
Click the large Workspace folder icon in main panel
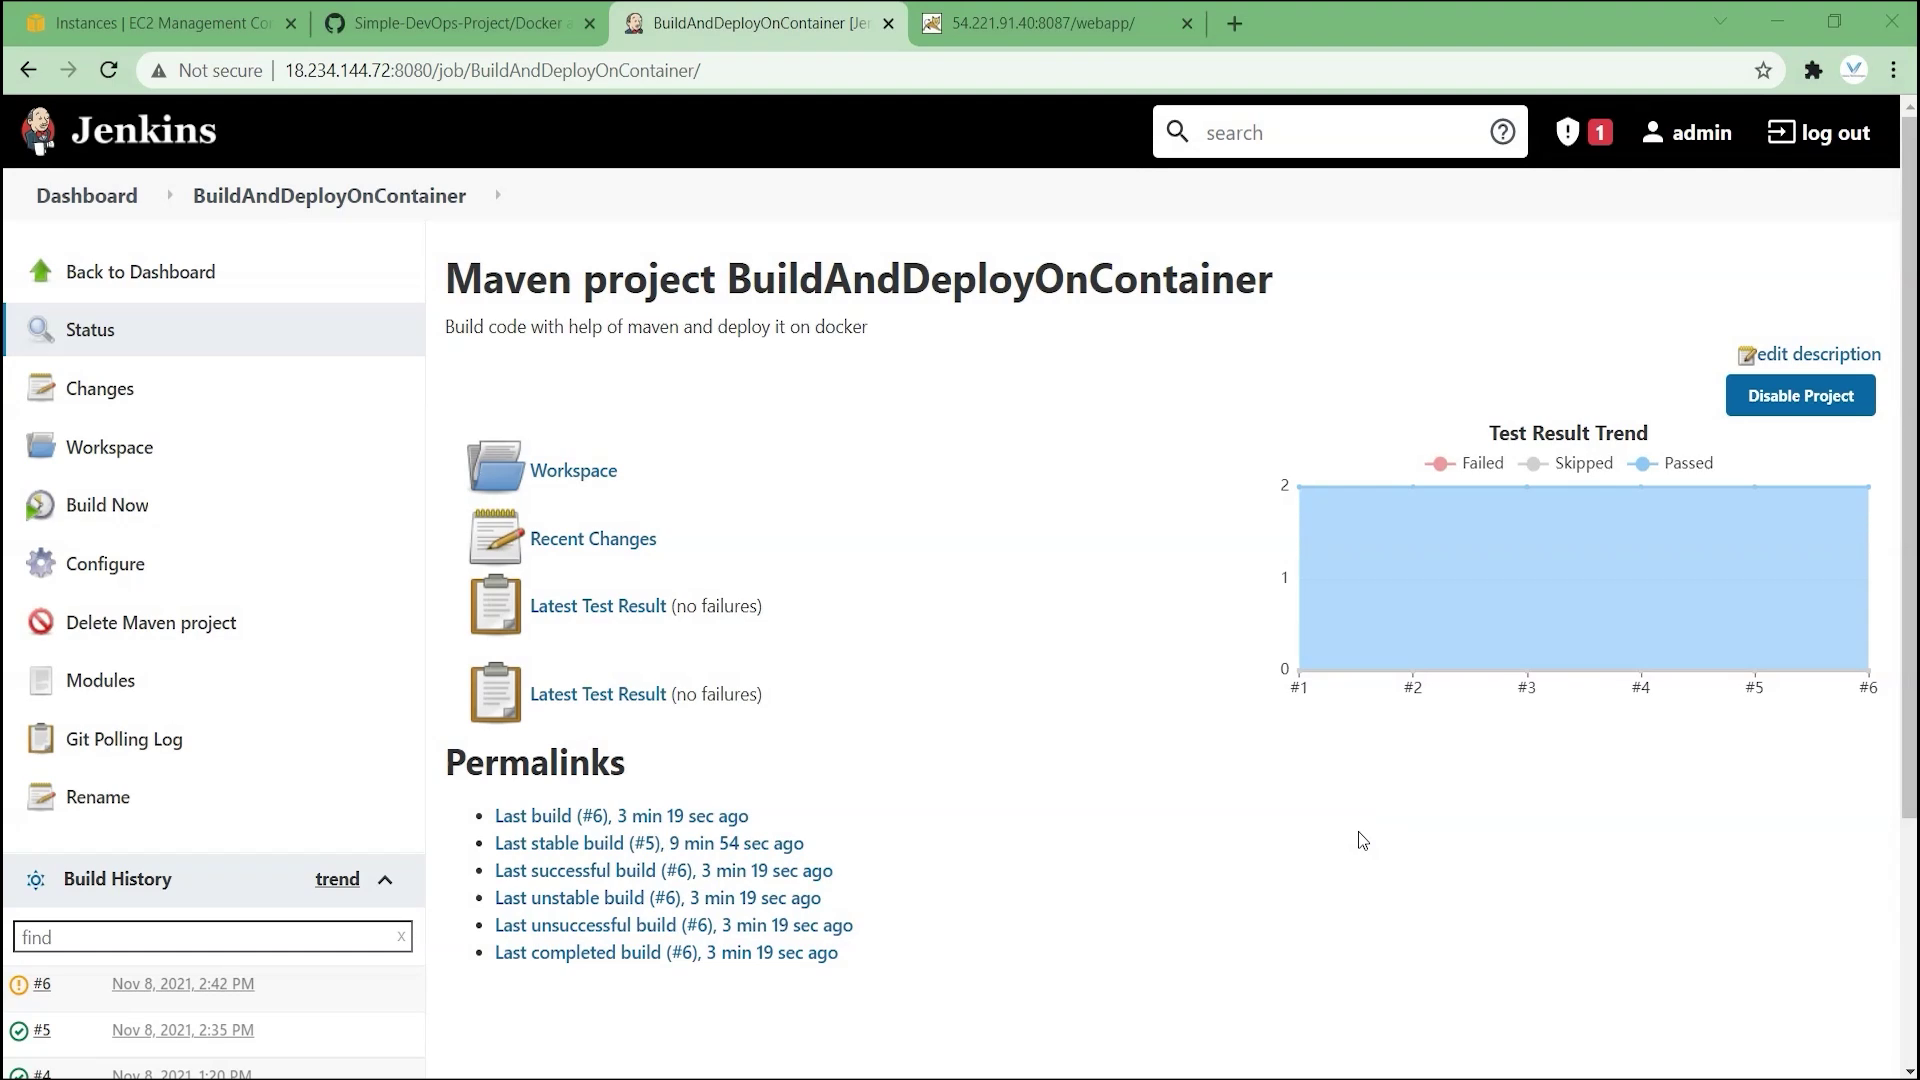[x=495, y=467]
